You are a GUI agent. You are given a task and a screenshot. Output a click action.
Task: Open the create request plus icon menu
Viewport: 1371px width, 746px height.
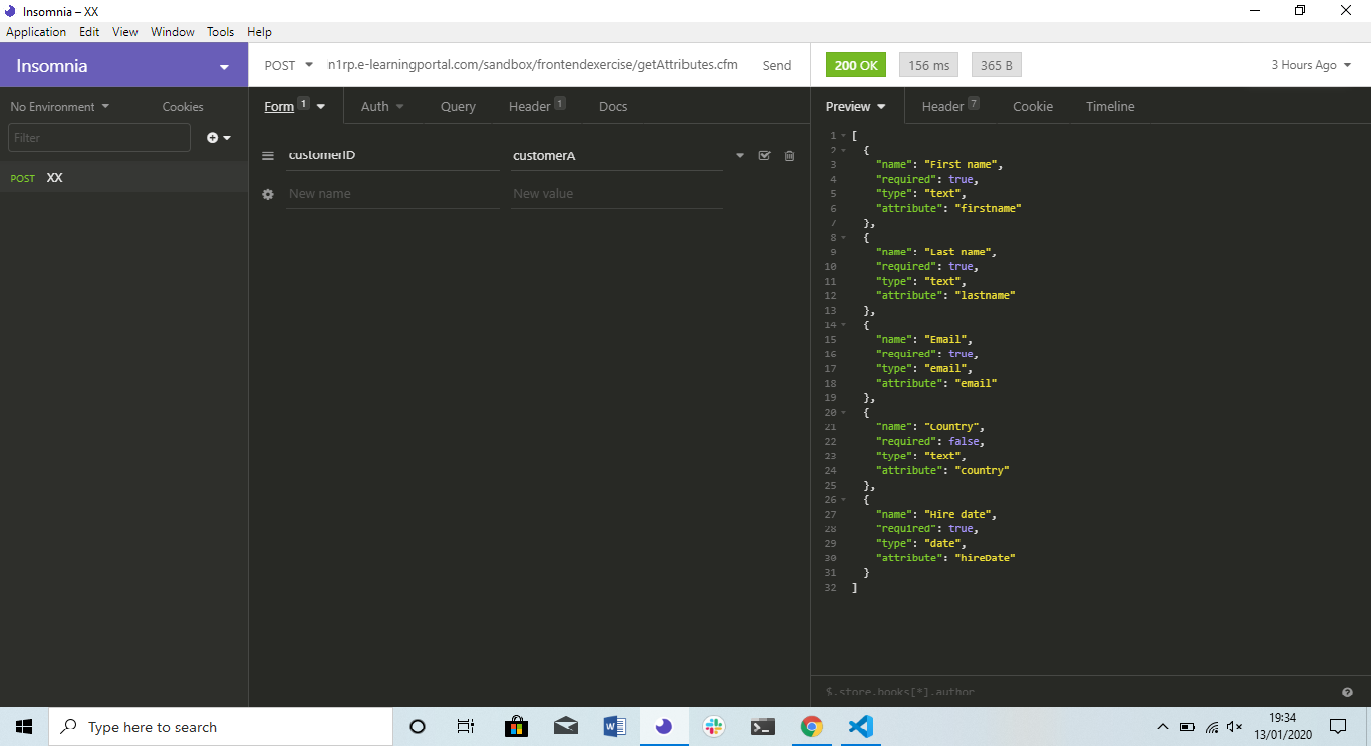coord(219,138)
